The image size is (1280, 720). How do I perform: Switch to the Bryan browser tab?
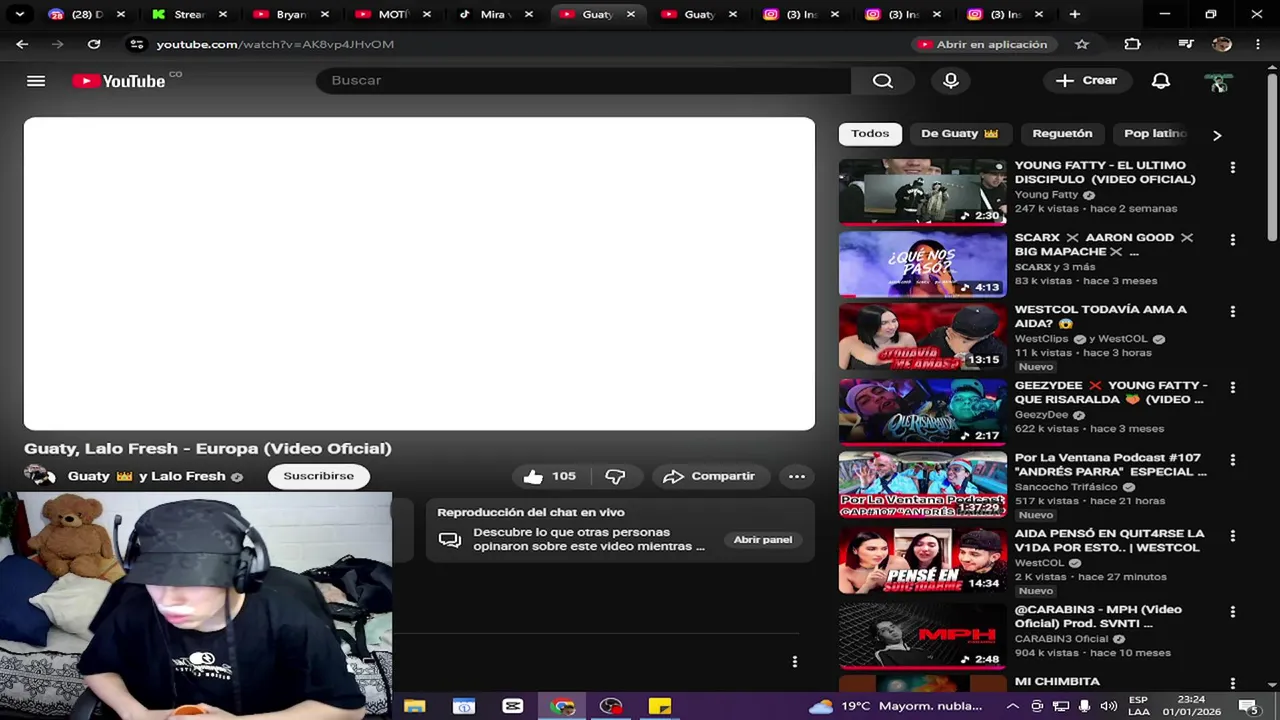coord(290,14)
